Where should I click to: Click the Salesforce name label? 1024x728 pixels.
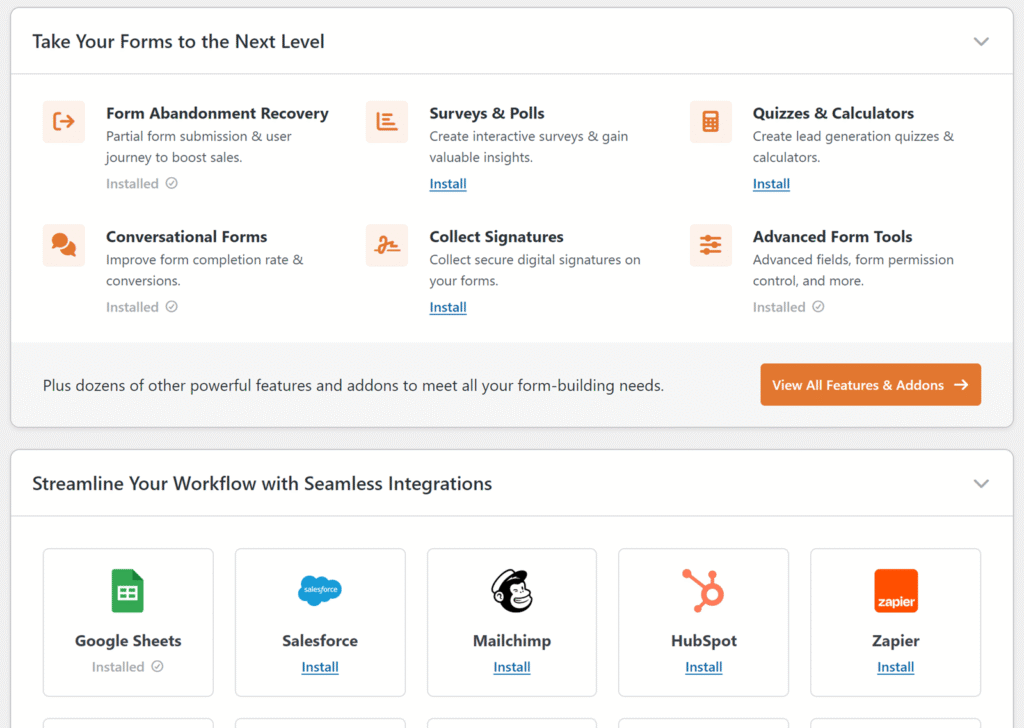tap(320, 641)
